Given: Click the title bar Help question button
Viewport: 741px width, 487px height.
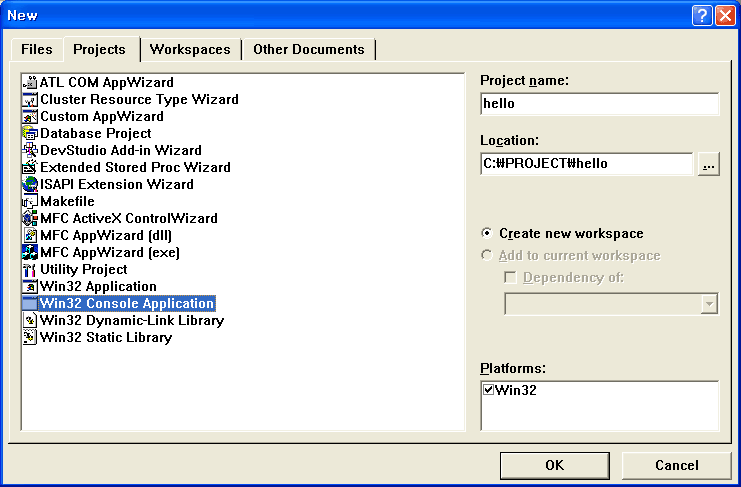Looking at the screenshot, I should point(701,15).
